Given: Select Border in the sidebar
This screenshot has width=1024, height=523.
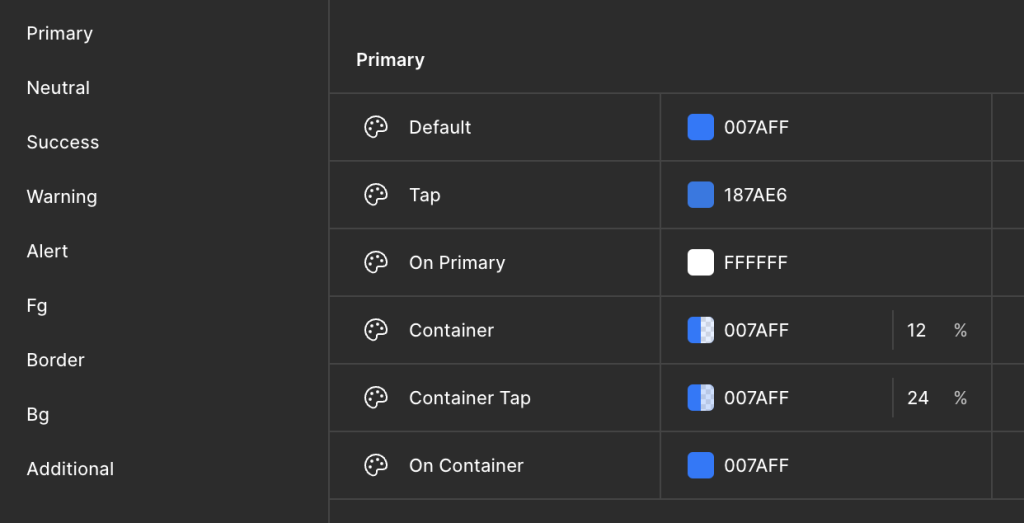Looking at the screenshot, I should pyautogui.click(x=56, y=360).
